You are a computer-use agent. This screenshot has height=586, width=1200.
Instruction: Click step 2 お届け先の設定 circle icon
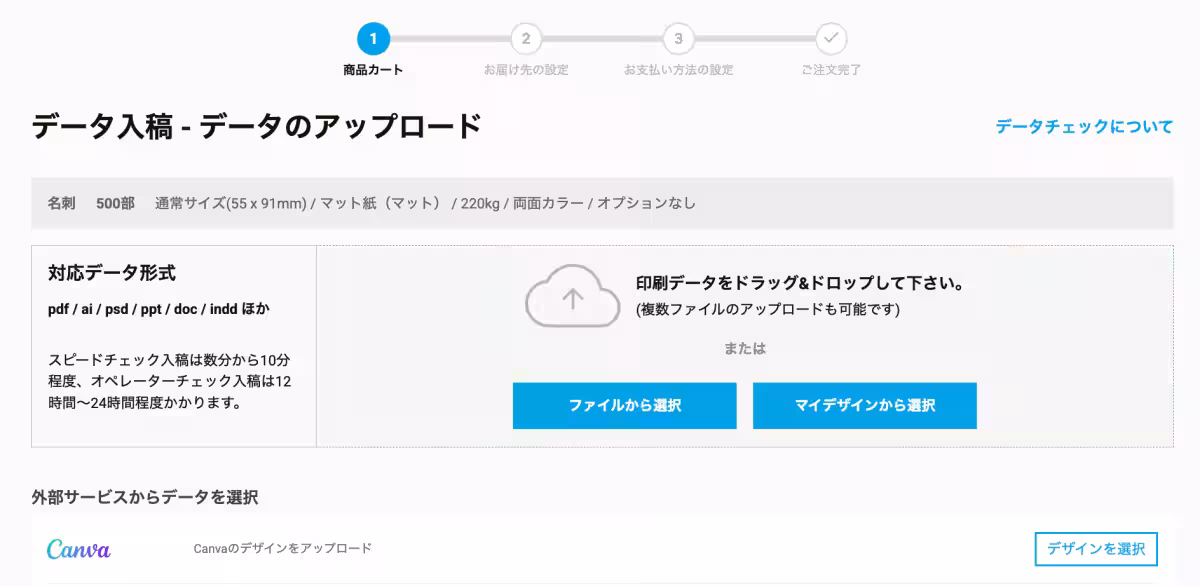click(526, 40)
